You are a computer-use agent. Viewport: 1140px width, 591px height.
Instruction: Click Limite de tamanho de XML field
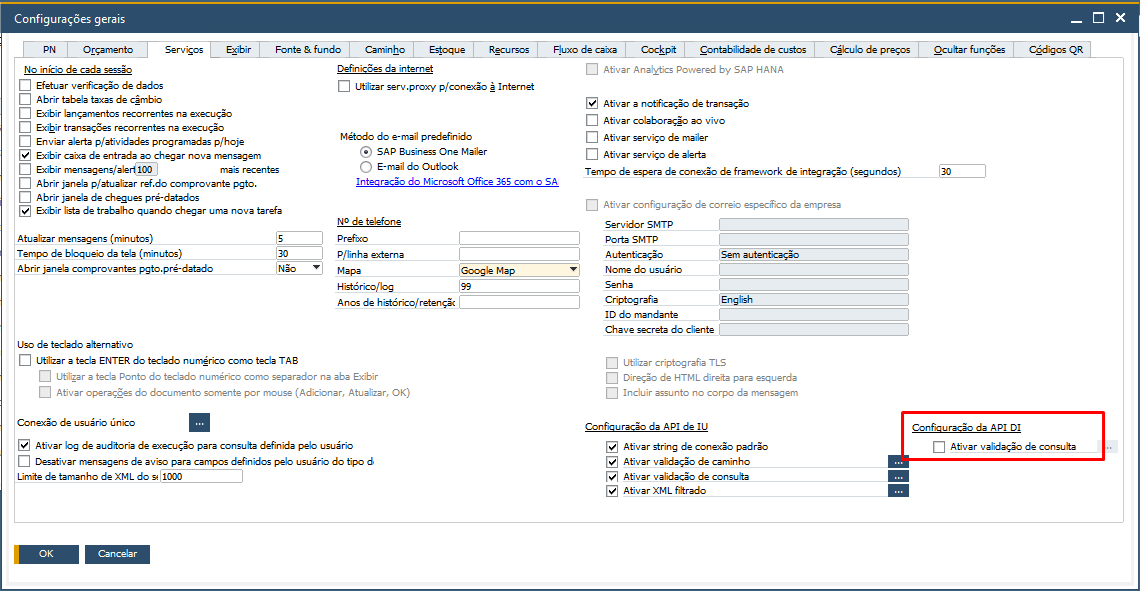point(201,477)
